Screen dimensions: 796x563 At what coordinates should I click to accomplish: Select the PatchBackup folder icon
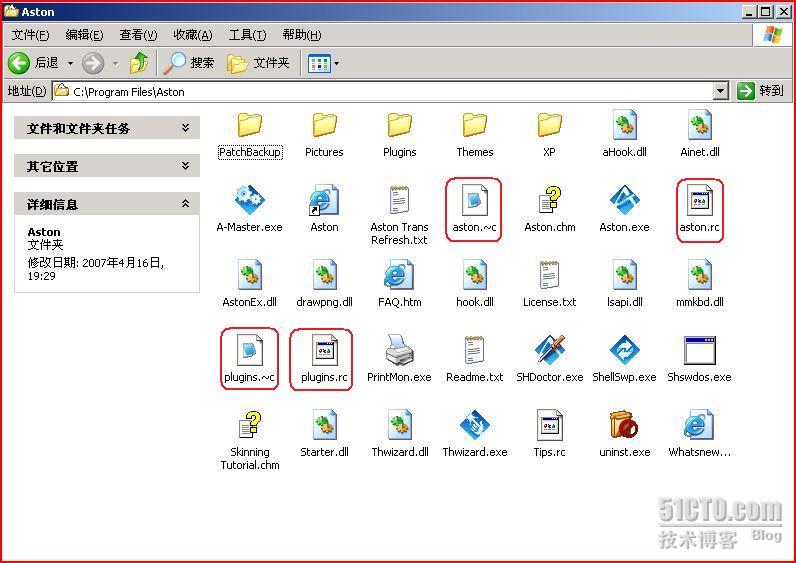pyautogui.click(x=249, y=125)
